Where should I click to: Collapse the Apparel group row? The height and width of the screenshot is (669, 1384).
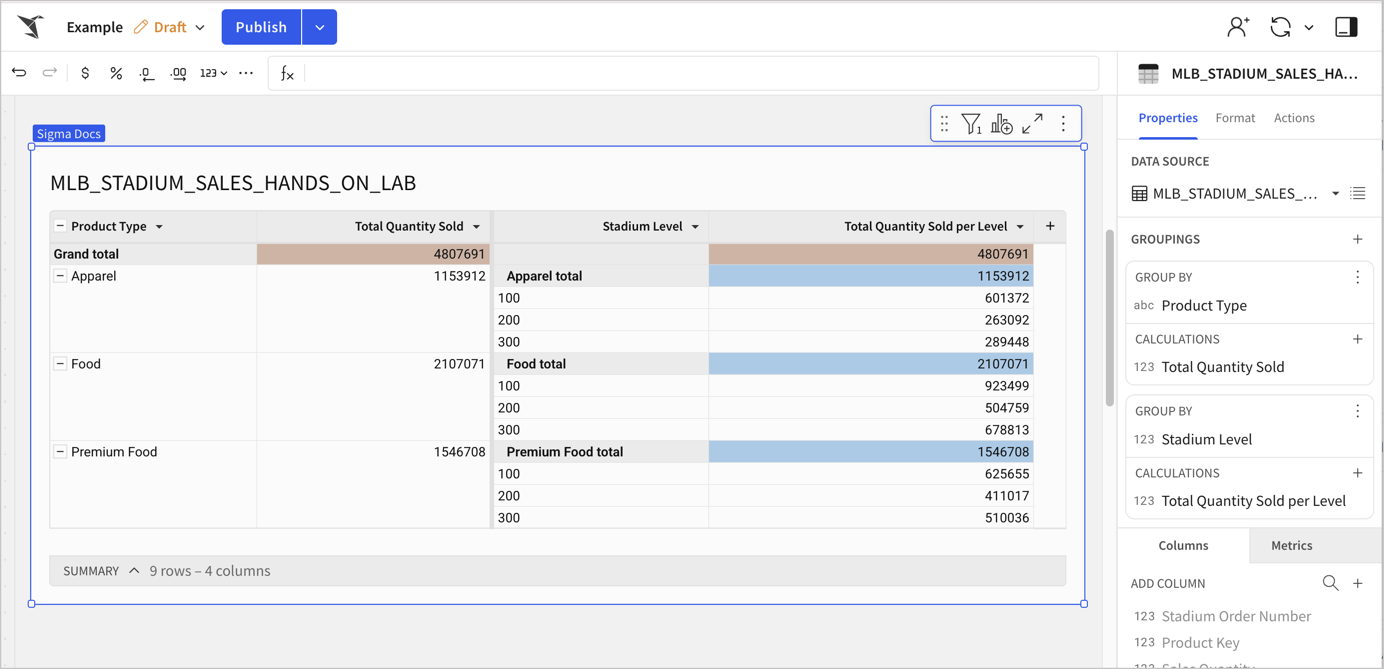60,276
